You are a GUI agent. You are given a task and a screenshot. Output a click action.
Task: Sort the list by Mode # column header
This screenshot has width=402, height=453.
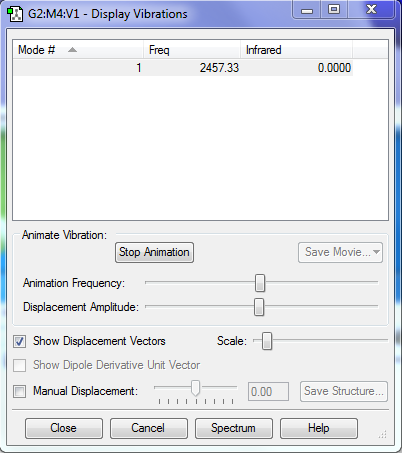pyautogui.click(x=79, y=50)
